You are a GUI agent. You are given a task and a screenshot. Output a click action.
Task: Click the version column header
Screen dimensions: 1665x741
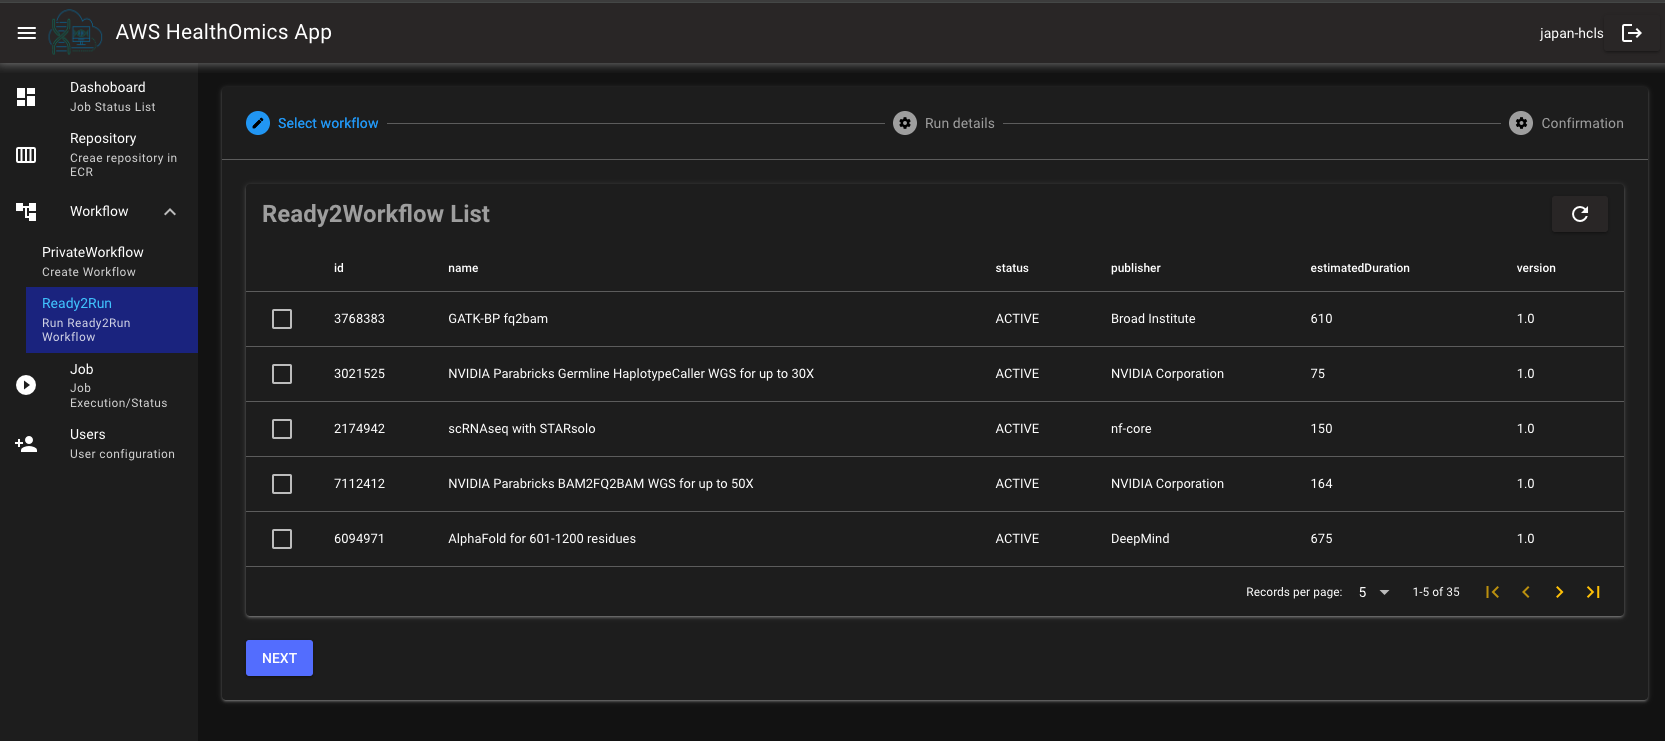click(x=1536, y=268)
